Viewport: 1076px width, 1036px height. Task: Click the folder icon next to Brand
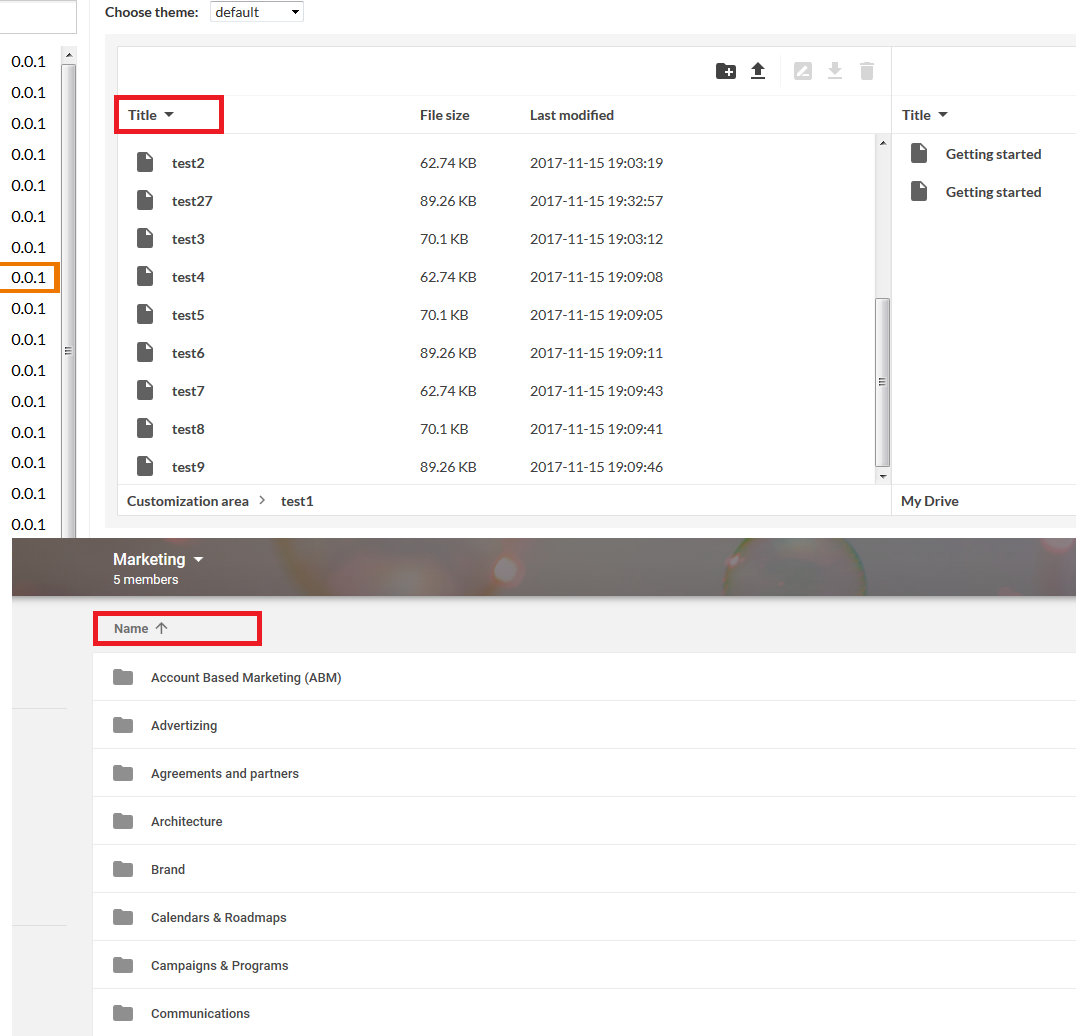[122, 869]
